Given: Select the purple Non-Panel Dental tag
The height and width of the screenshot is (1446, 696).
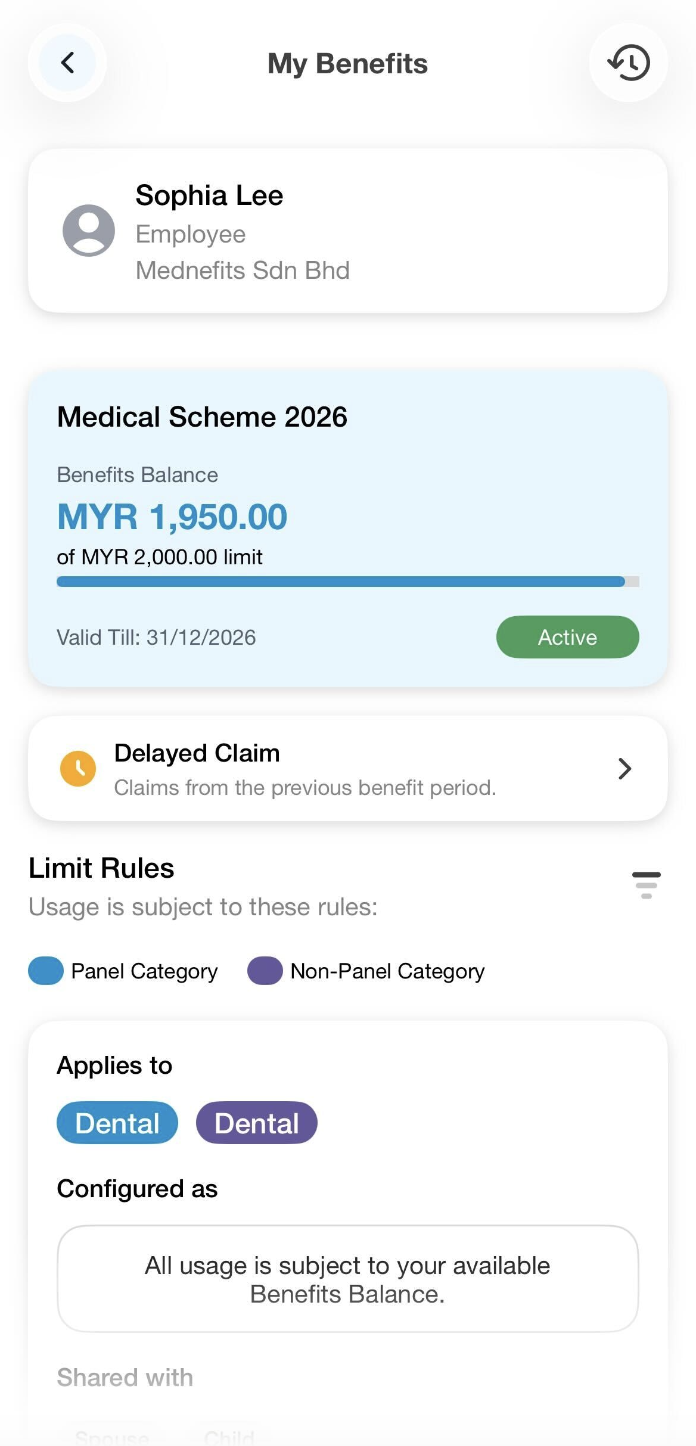Looking at the screenshot, I should (257, 1123).
